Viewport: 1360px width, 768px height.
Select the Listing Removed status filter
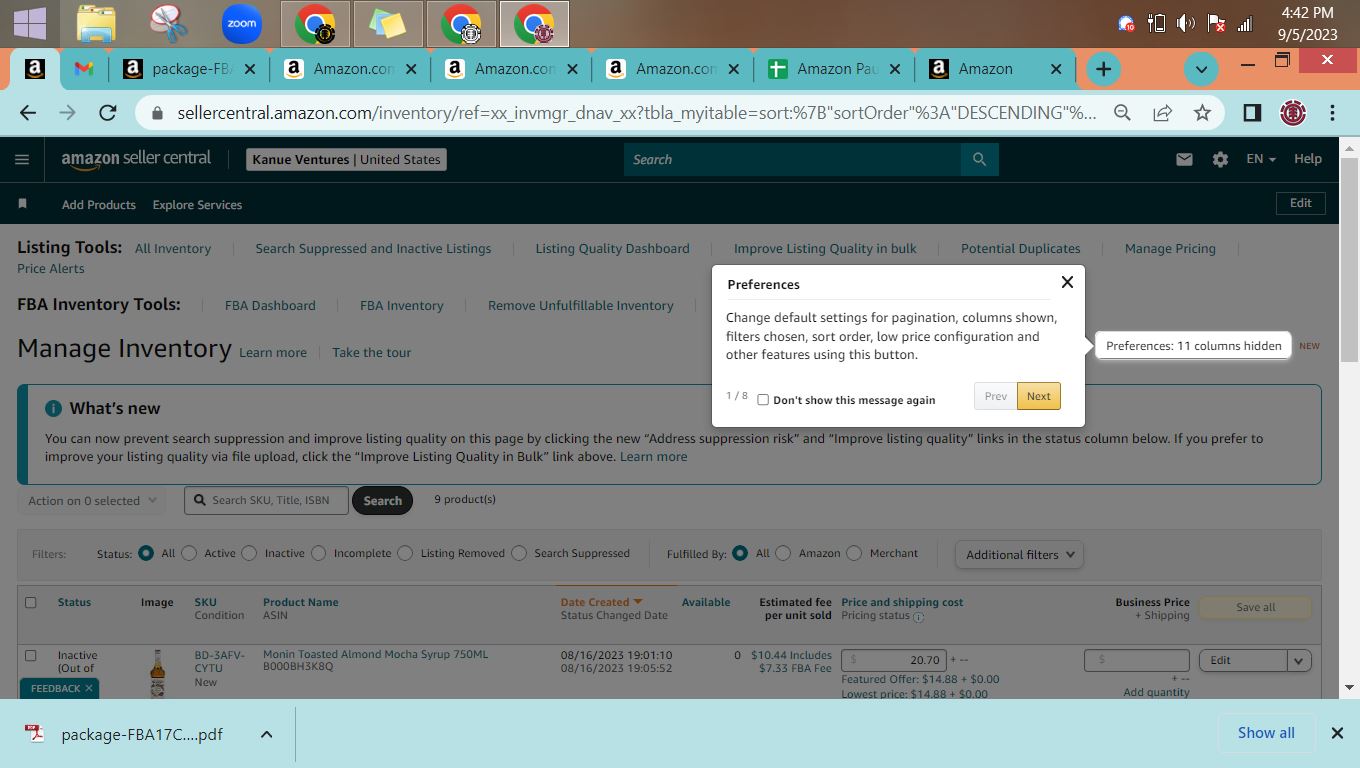tap(405, 553)
